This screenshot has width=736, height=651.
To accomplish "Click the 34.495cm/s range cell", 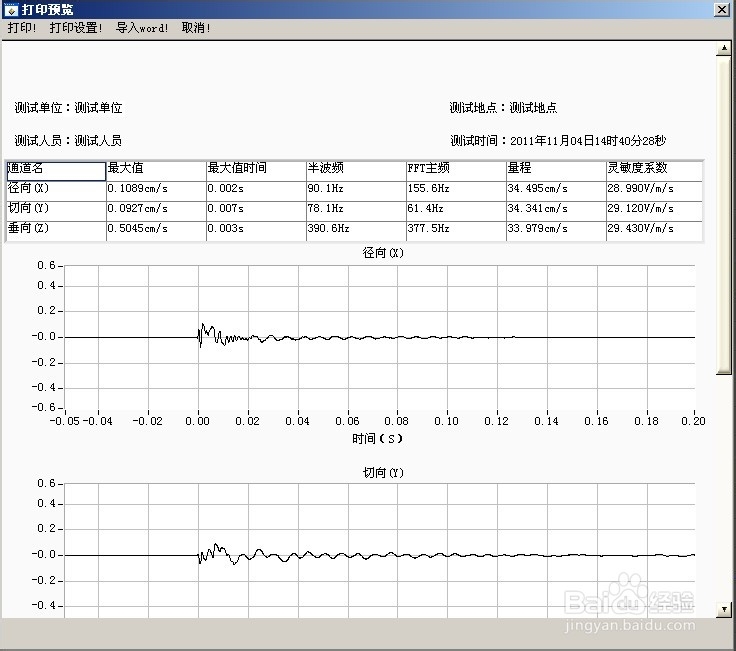I will (x=556, y=191).
